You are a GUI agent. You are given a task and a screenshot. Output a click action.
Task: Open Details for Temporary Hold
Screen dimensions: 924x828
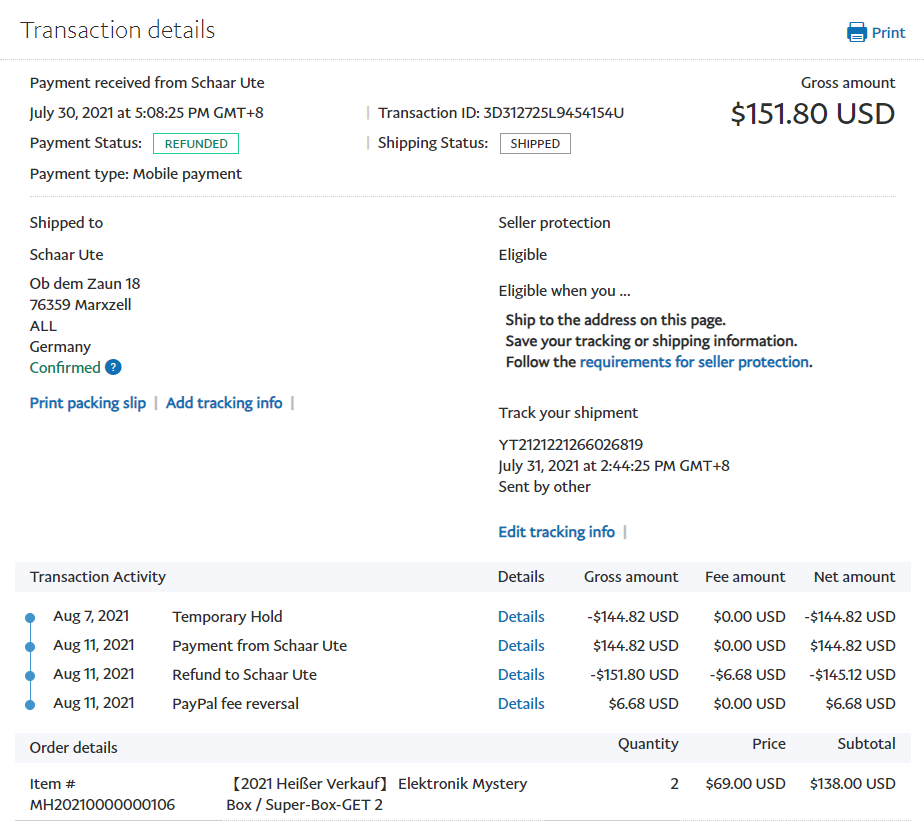(521, 617)
